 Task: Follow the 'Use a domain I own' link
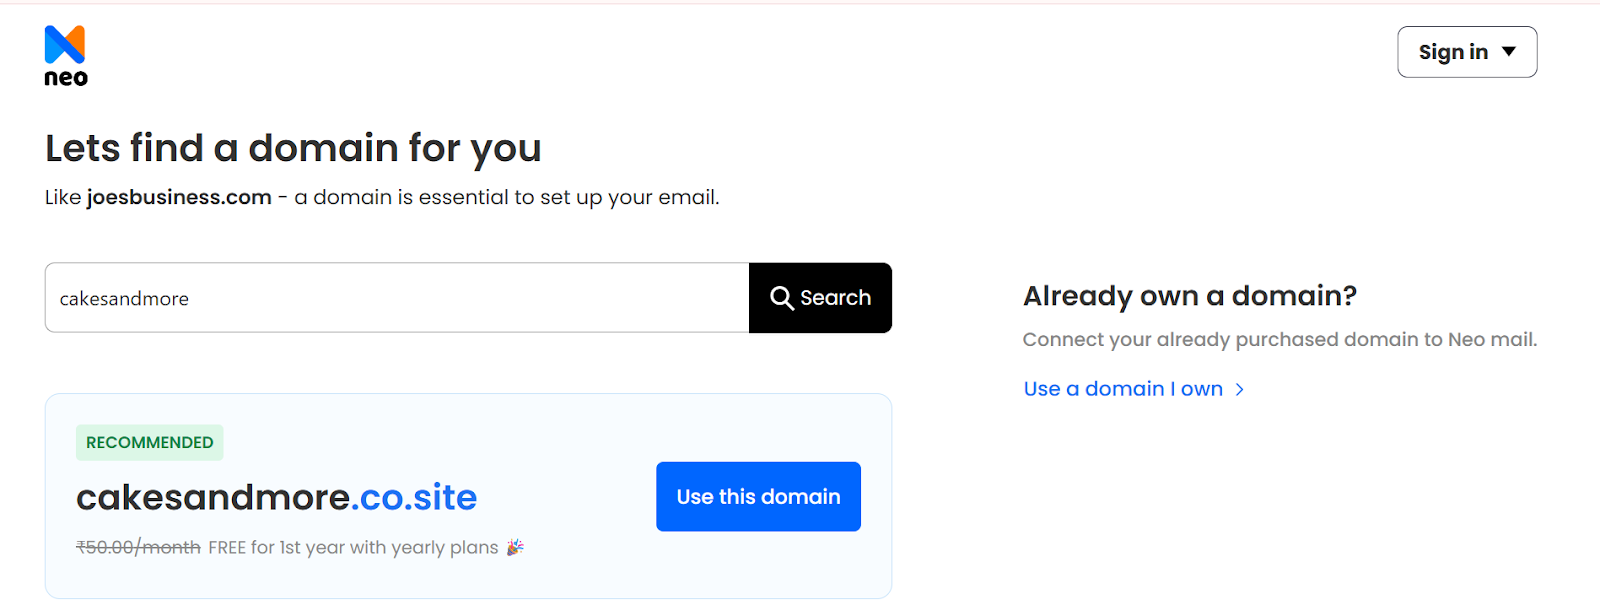[1123, 389]
